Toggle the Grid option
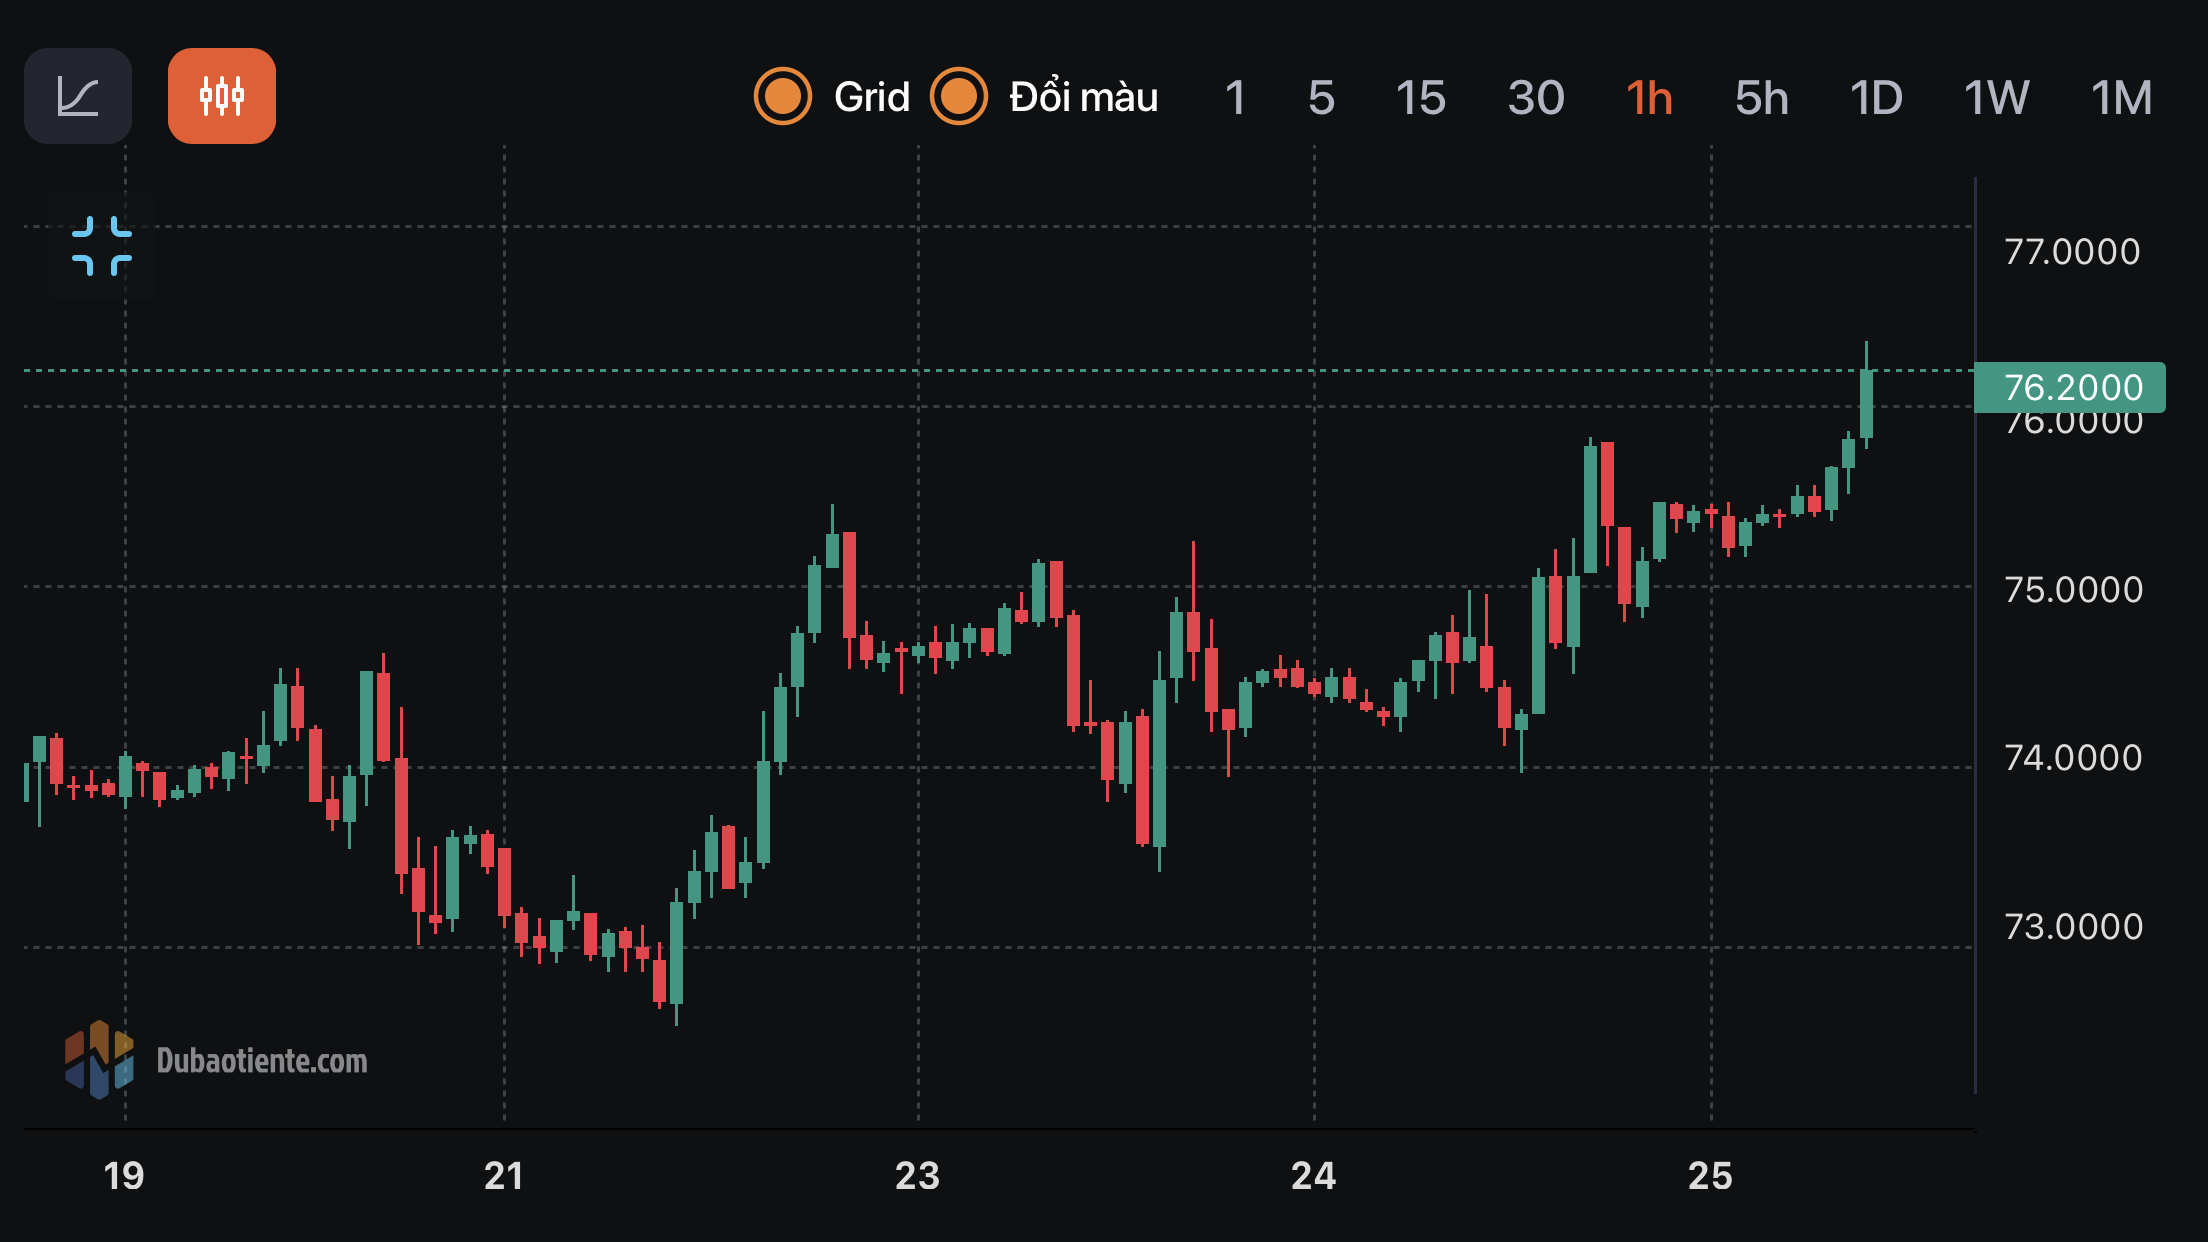 (783, 97)
